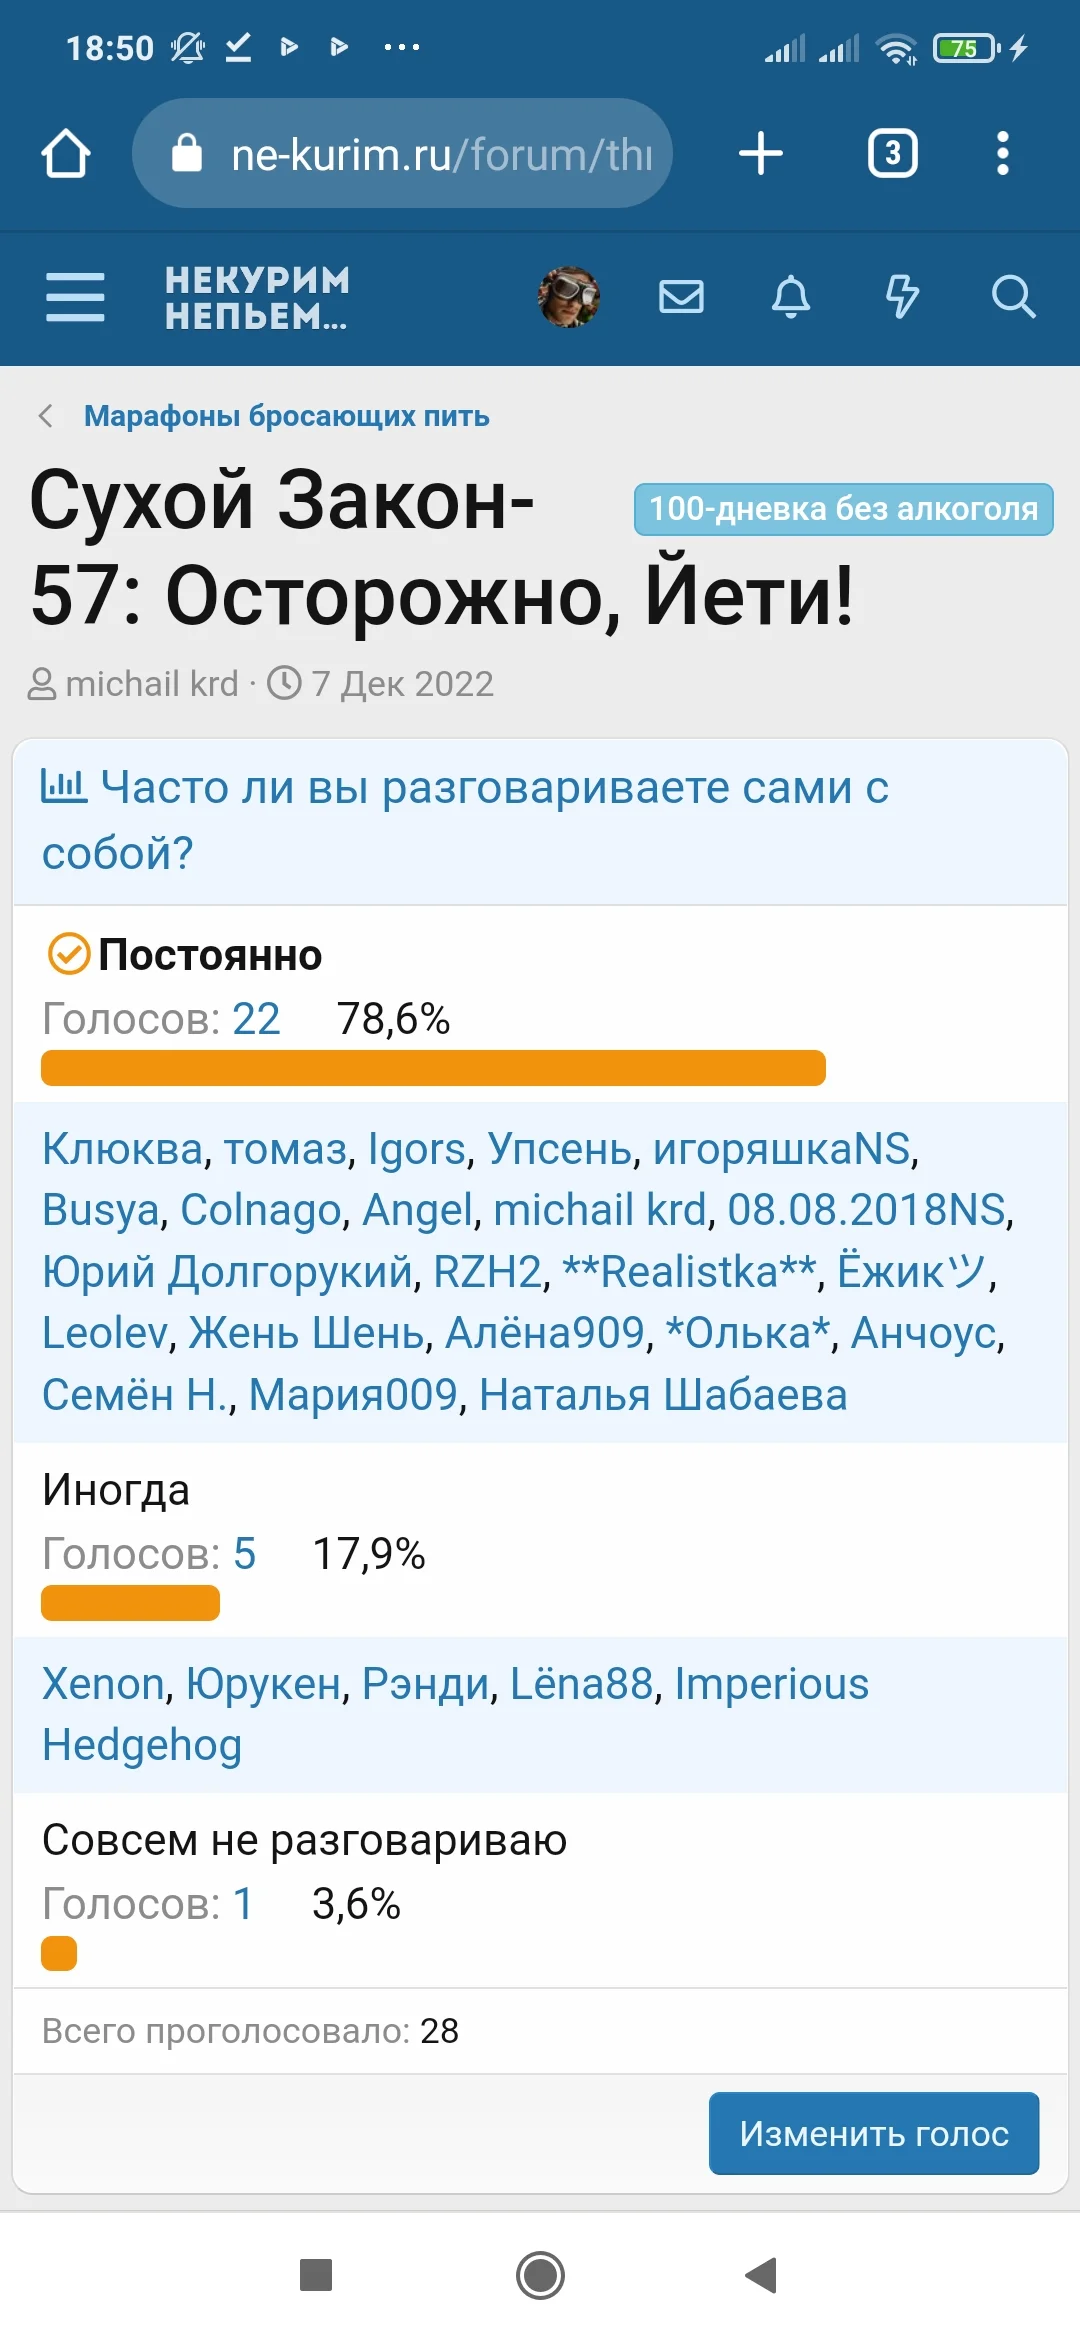Choose the 'Иногда' poll option
1080x2340 pixels.
pos(114,1490)
